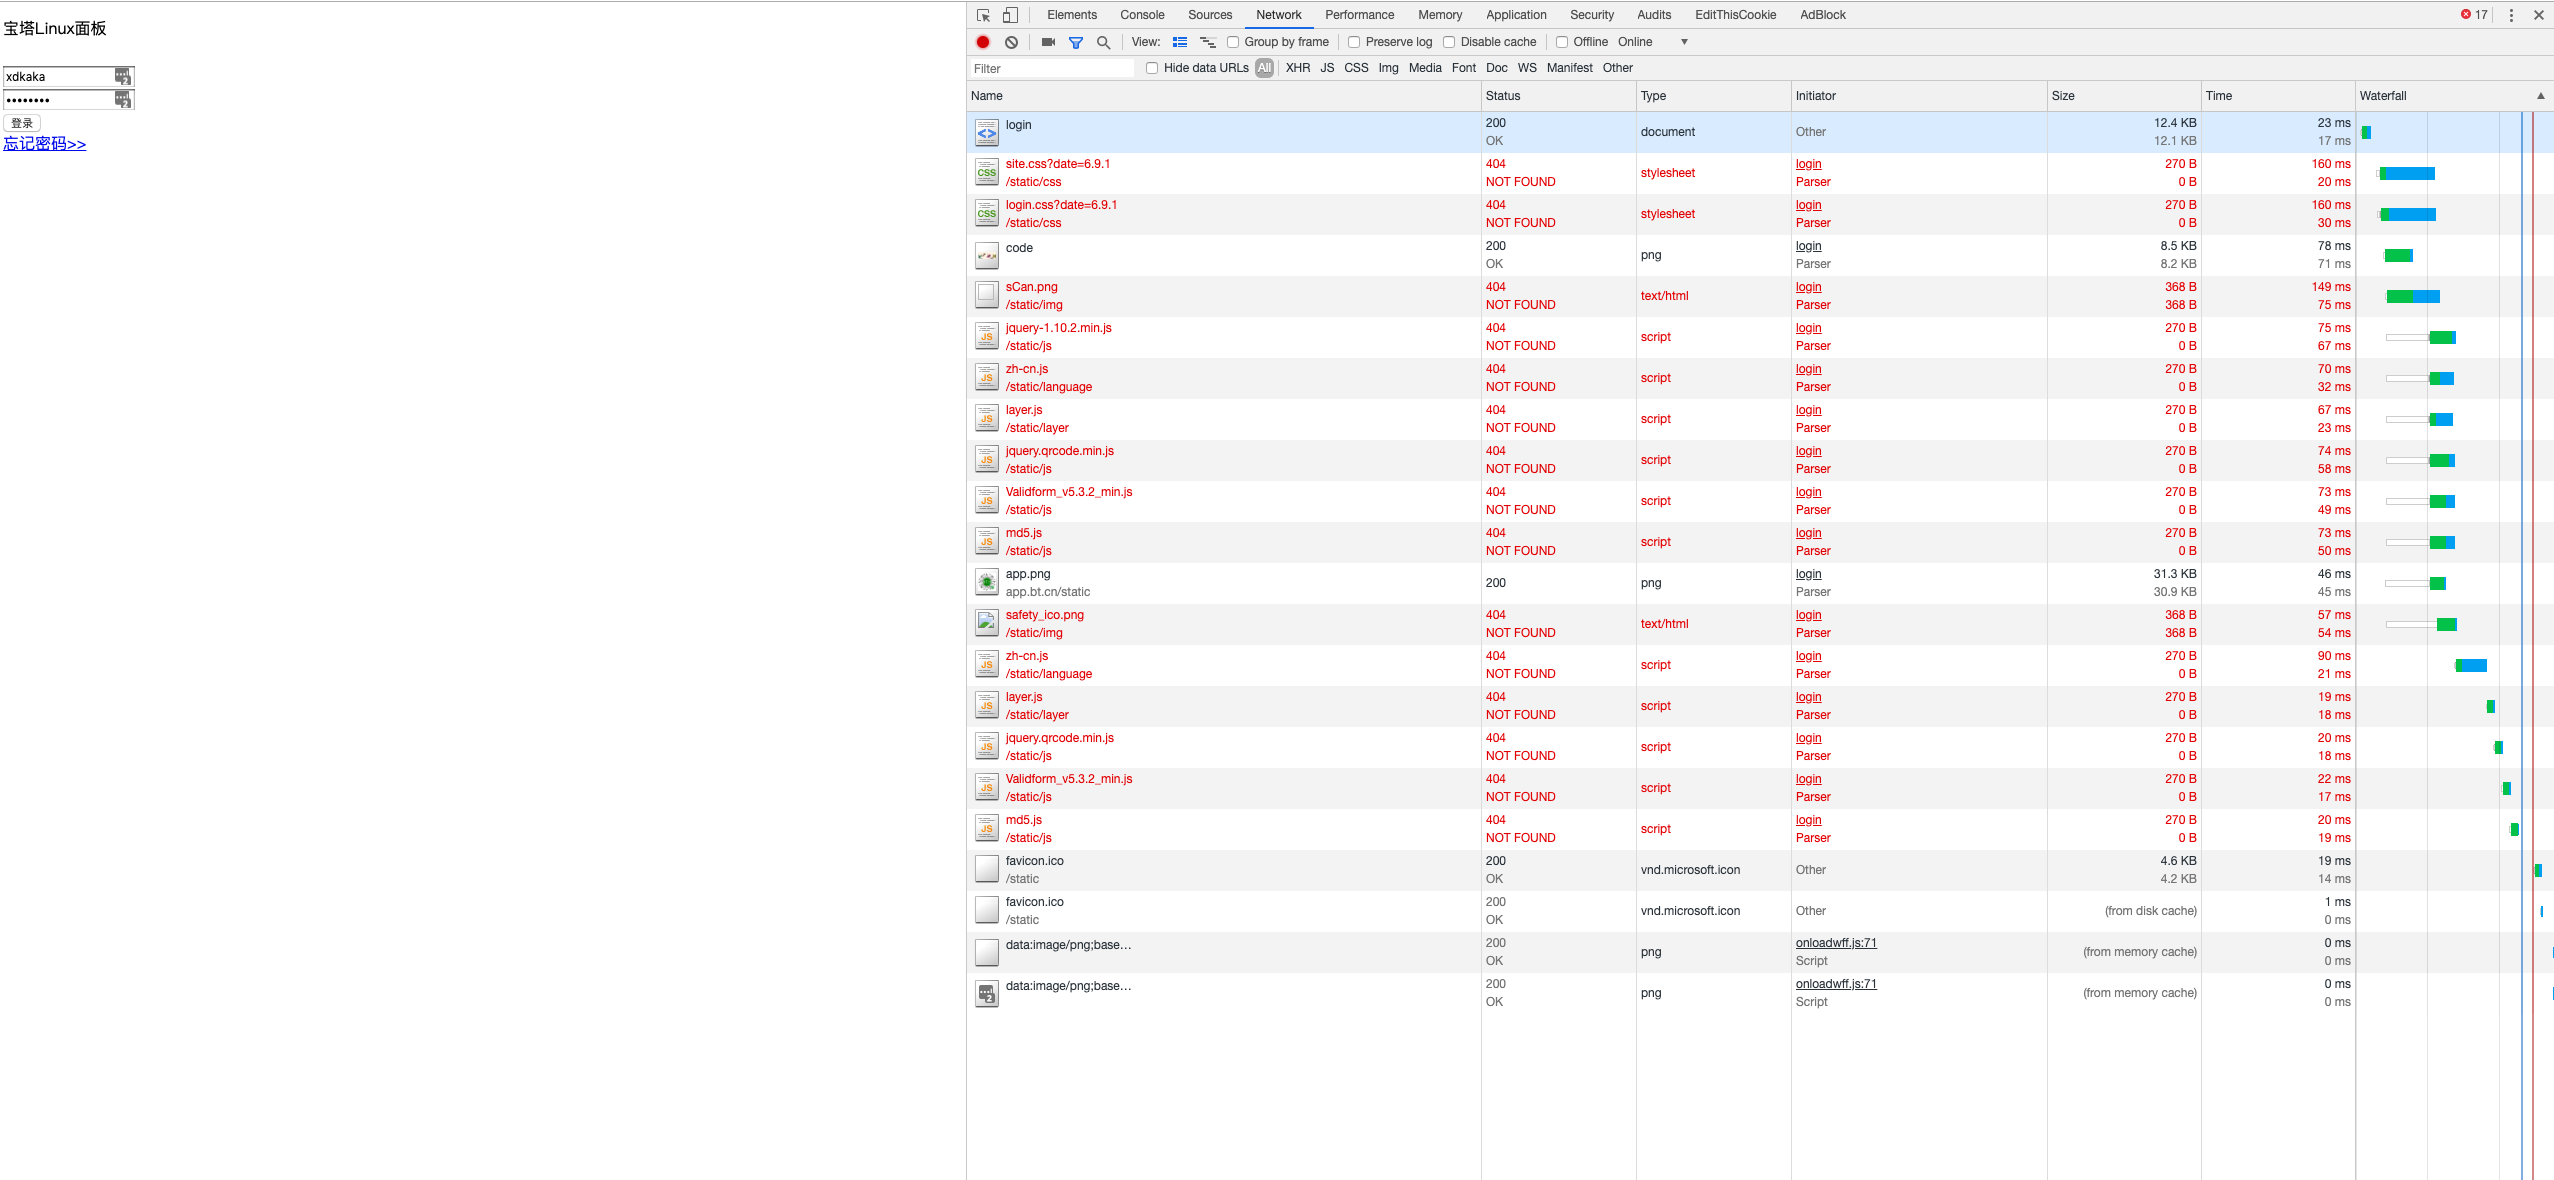The height and width of the screenshot is (1180, 2554).
Task: Open the network search magnifier icon
Action: click(x=1103, y=42)
